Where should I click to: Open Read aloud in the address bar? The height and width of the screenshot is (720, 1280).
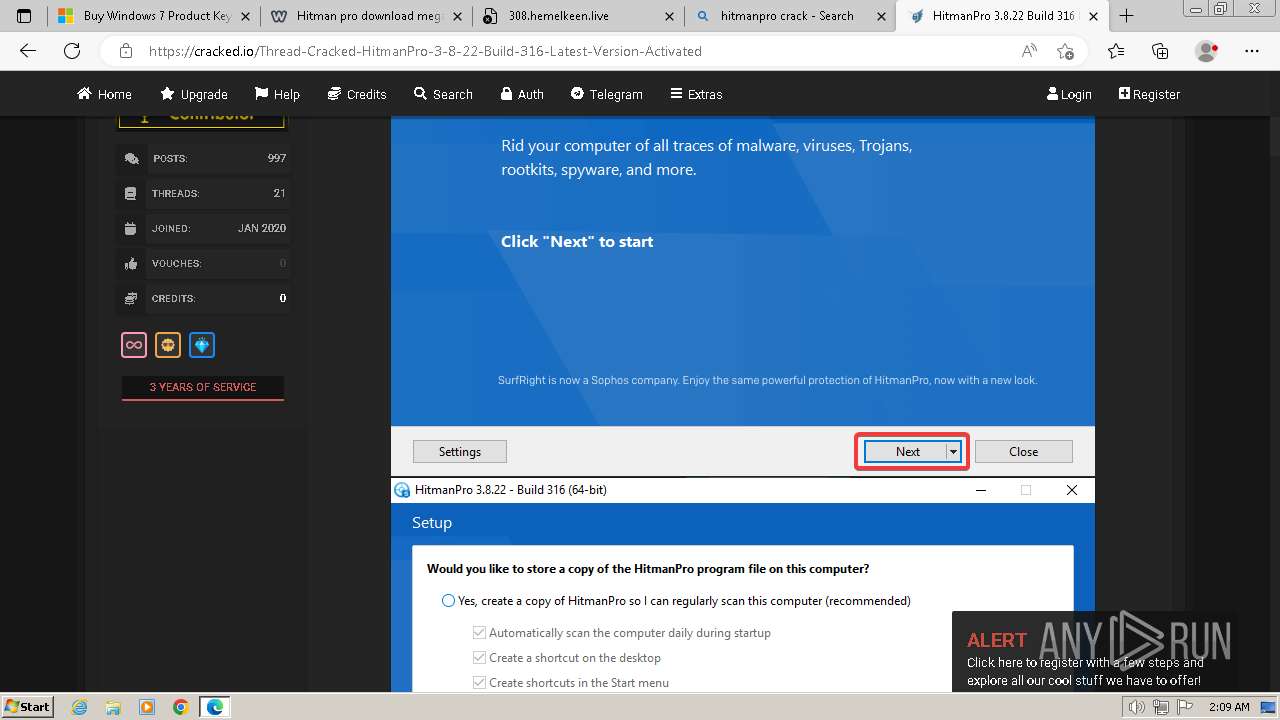pos(1029,51)
